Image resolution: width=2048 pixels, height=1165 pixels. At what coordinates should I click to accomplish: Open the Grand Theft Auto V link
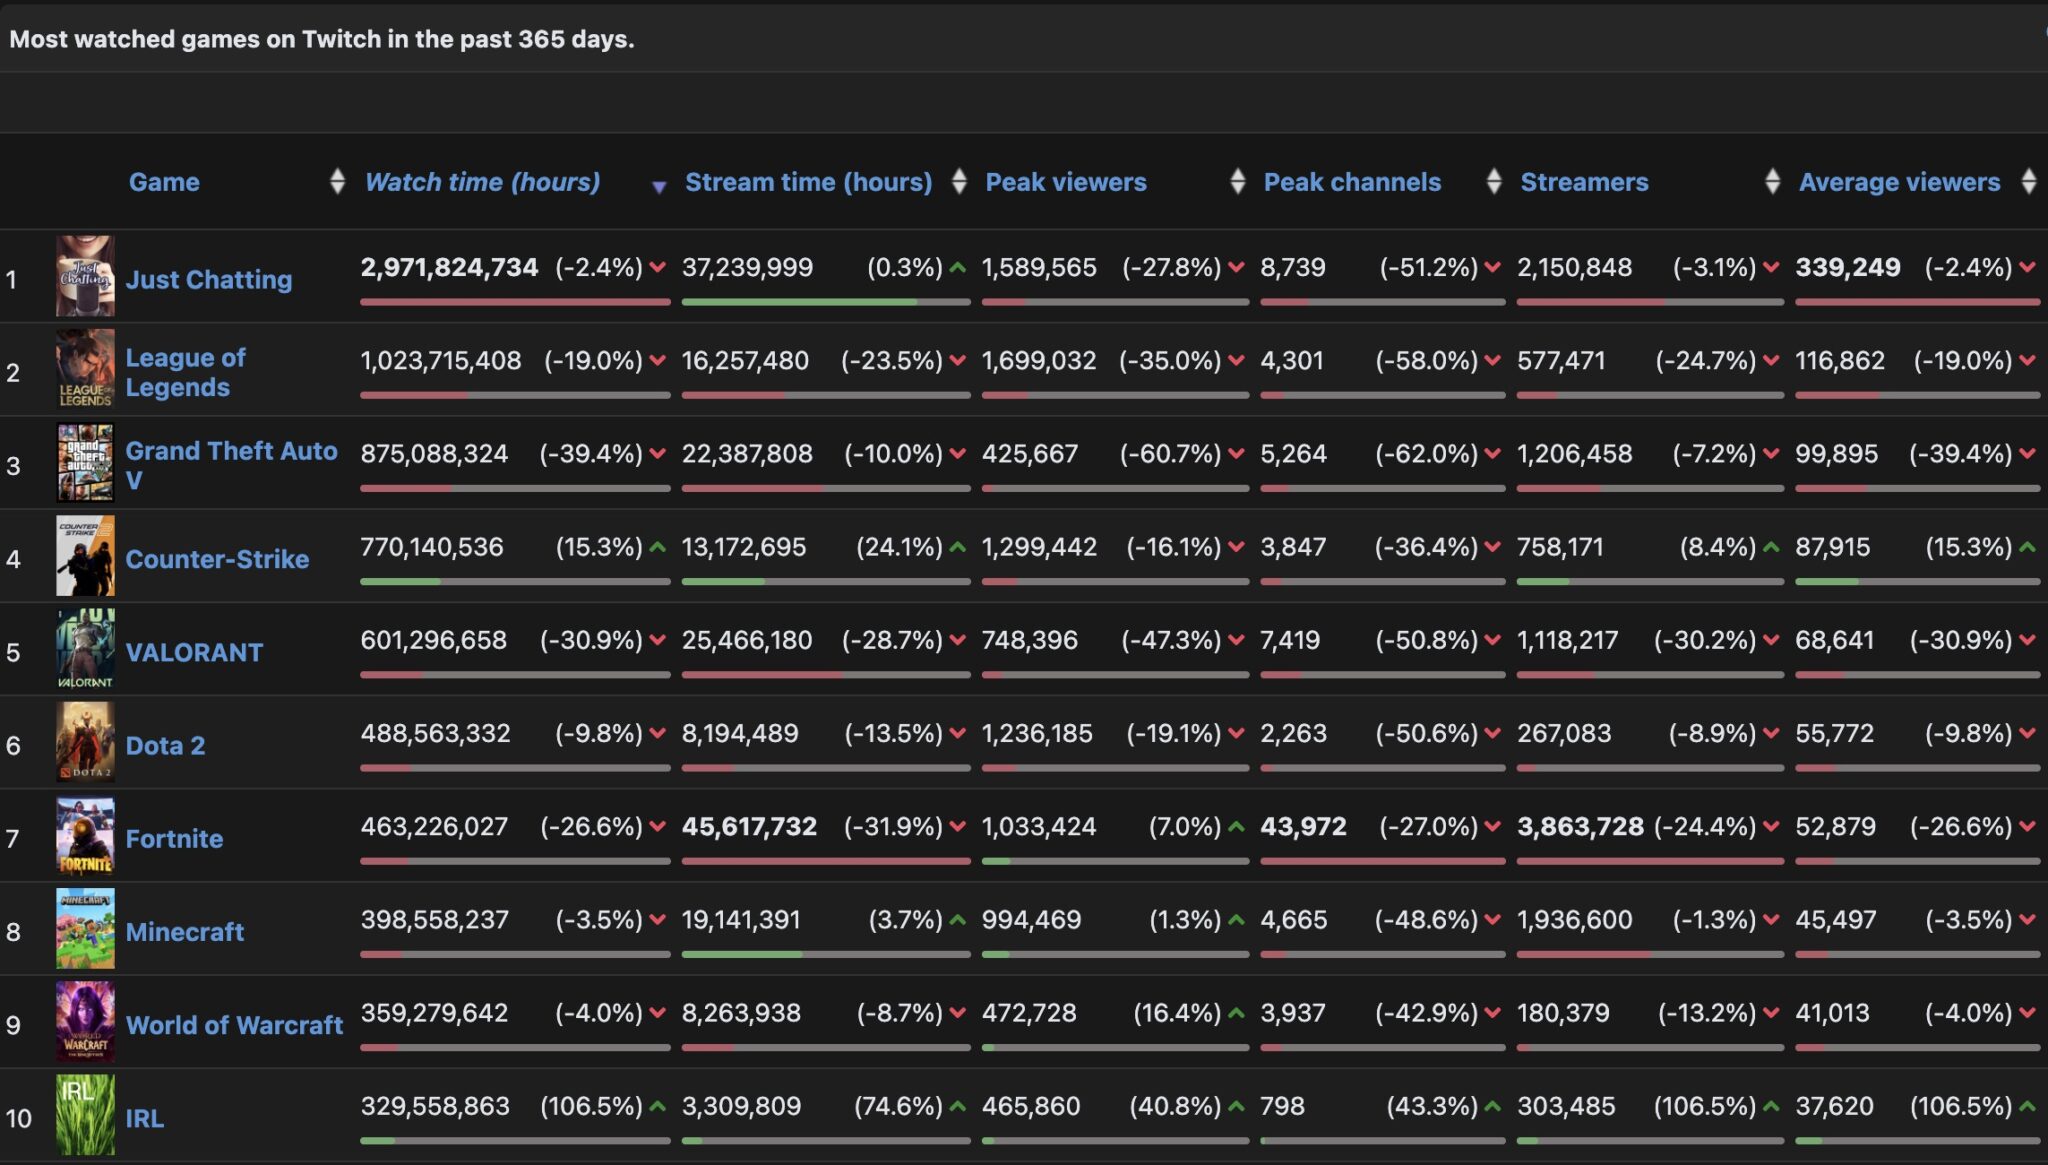(x=231, y=465)
